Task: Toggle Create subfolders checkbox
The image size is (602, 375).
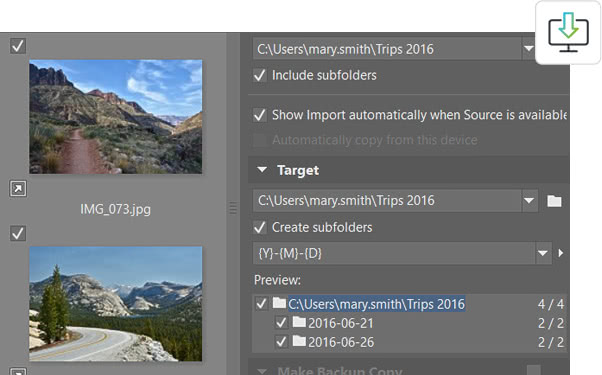Action: click(260, 227)
